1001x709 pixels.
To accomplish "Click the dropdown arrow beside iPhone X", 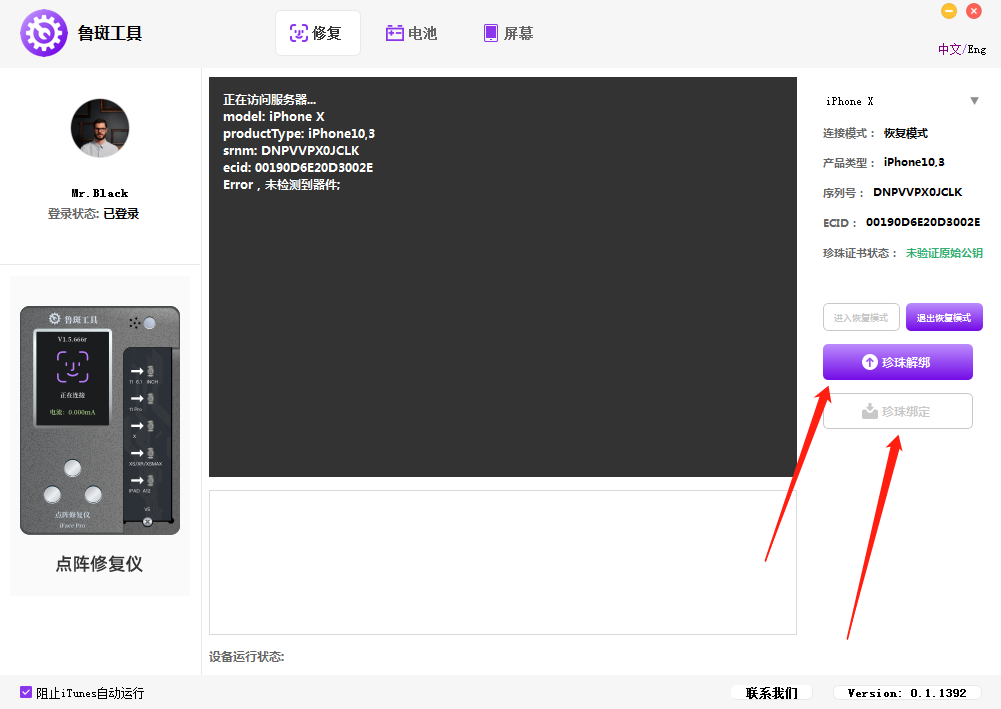I will coord(974,101).
